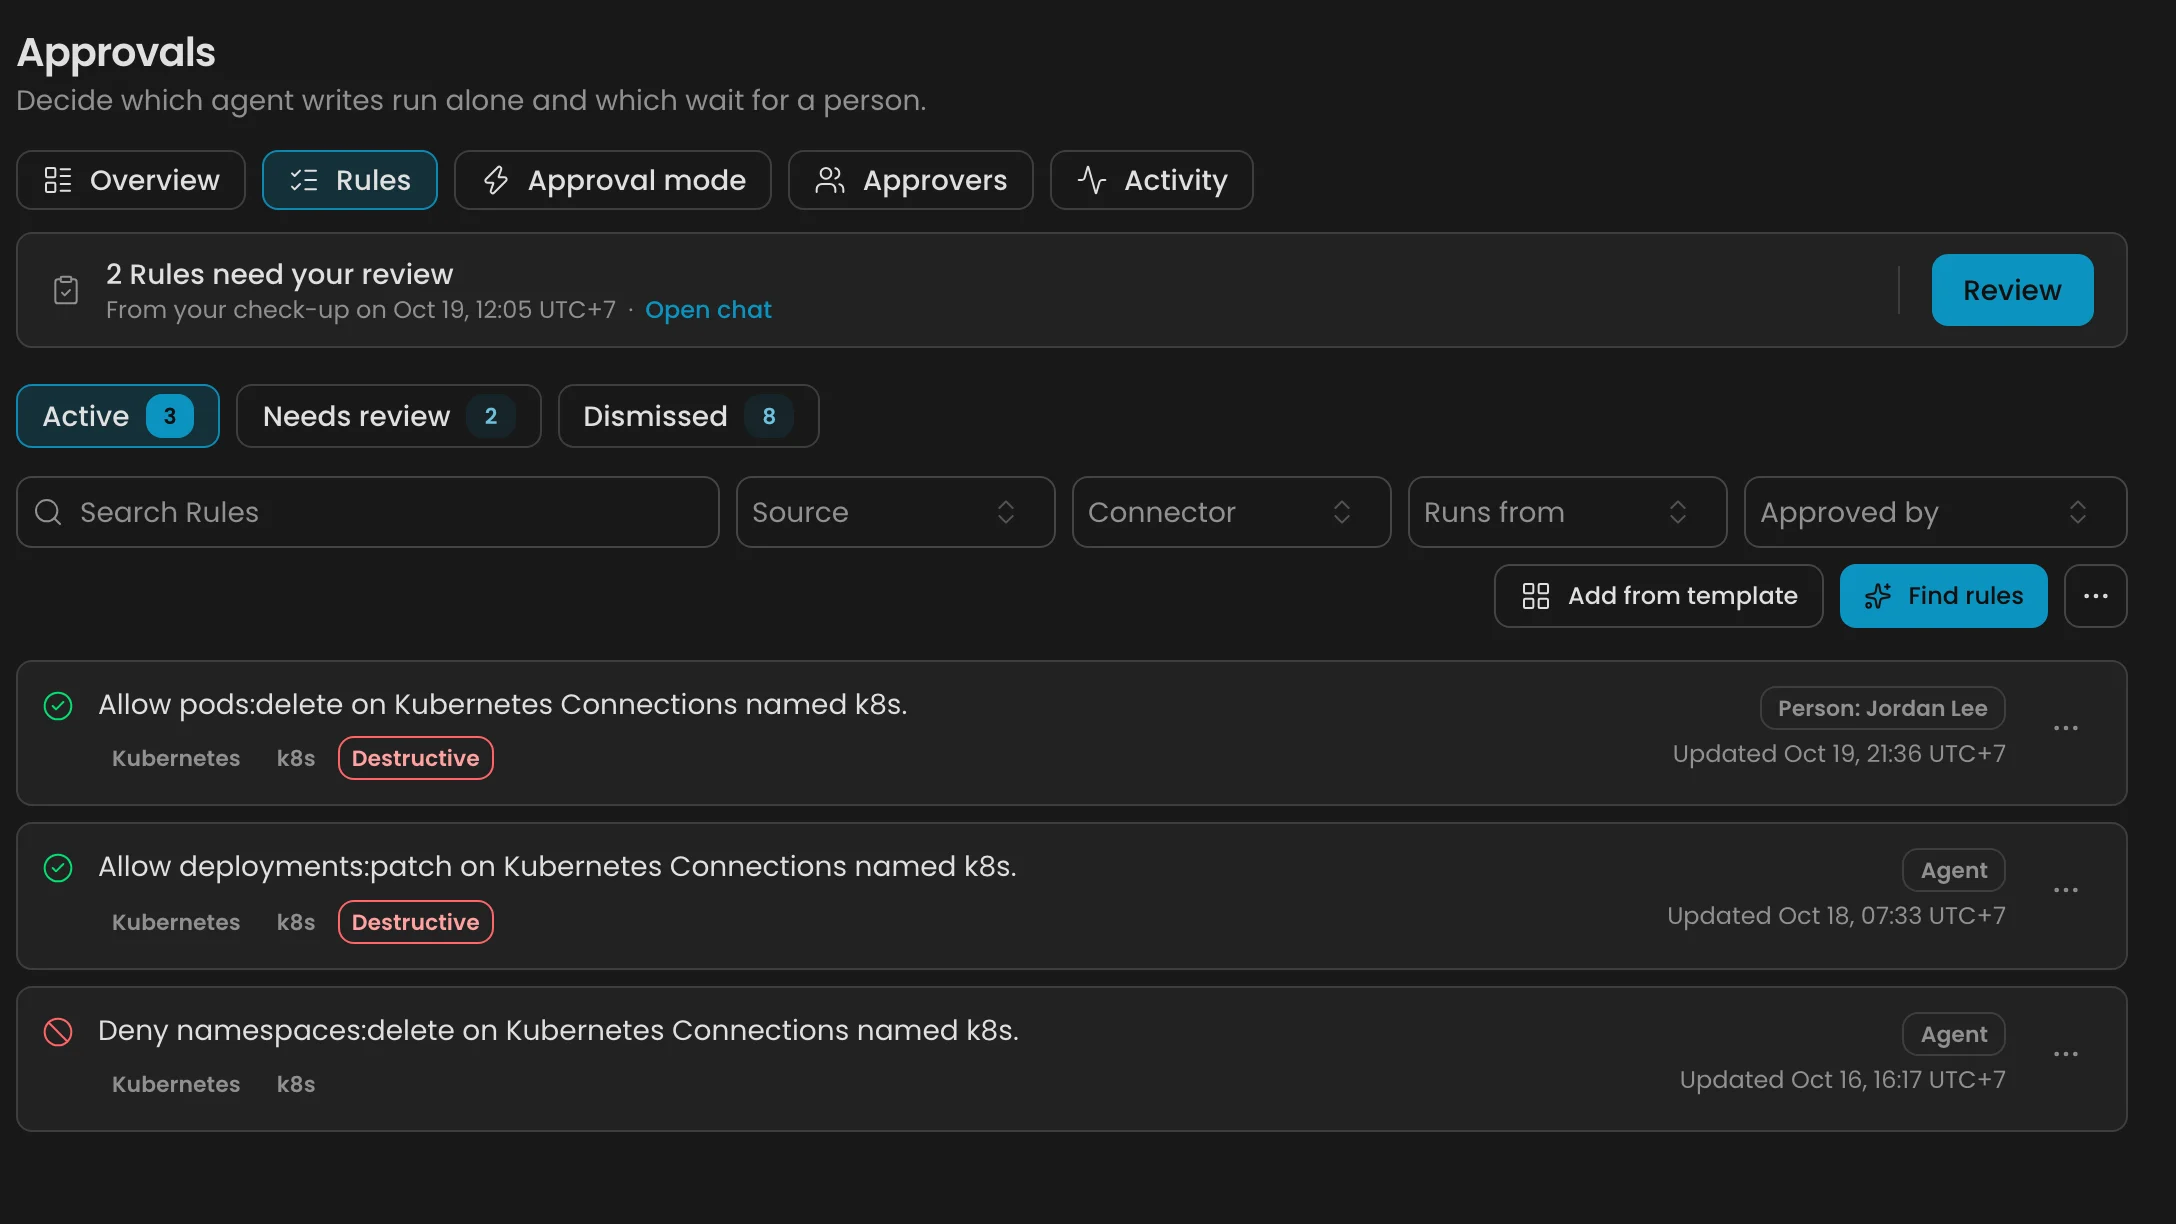Click the Find rules button
The height and width of the screenshot is (1224, 2176).
(x=1944, y=596)
